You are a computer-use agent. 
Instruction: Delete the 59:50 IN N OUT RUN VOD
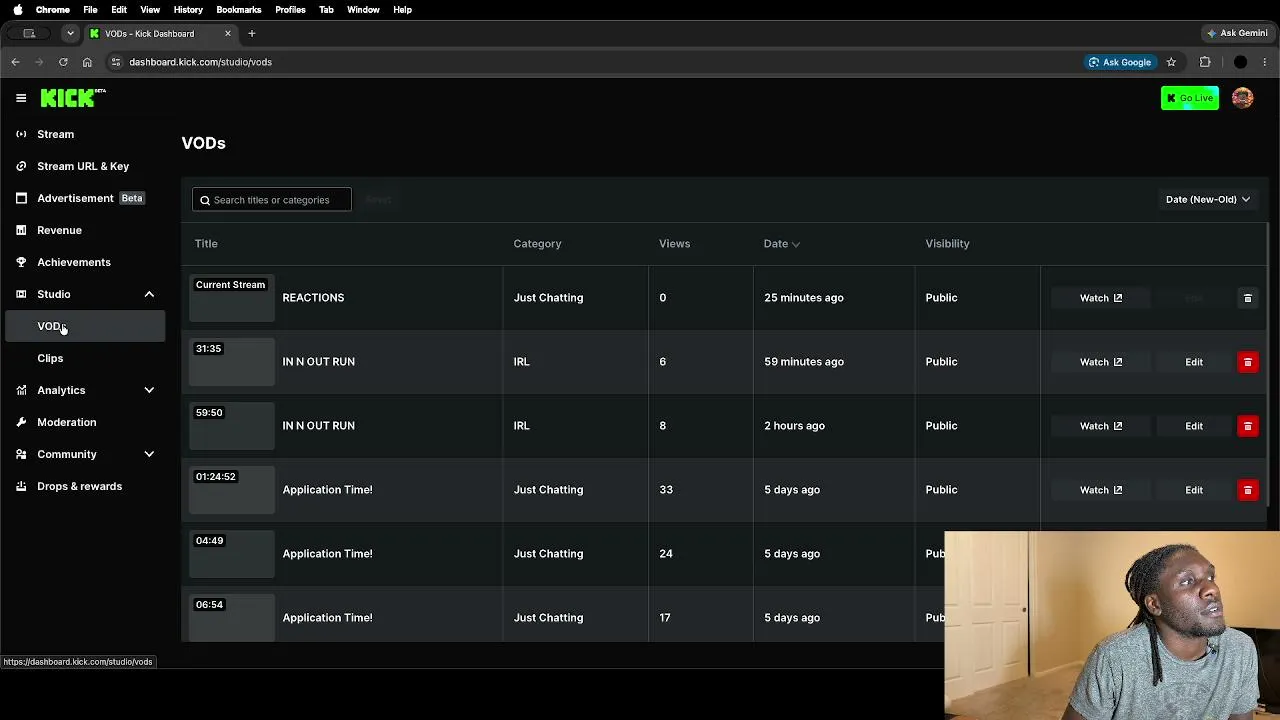pos(1247,426)
